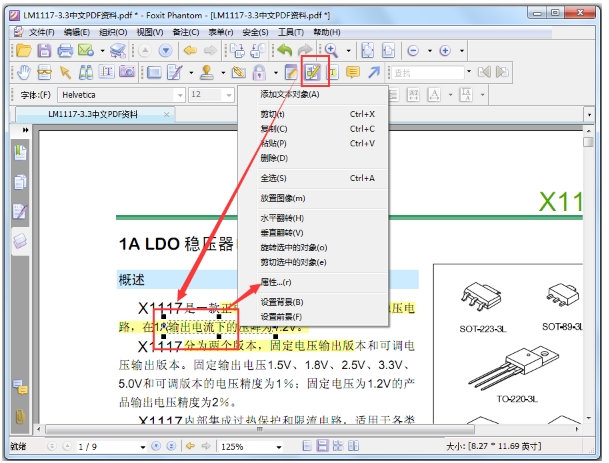The width and height of the screenshot is (609, 463).
Task: Open the Comments panel in left sidebar
Action: tap(21, 388)
